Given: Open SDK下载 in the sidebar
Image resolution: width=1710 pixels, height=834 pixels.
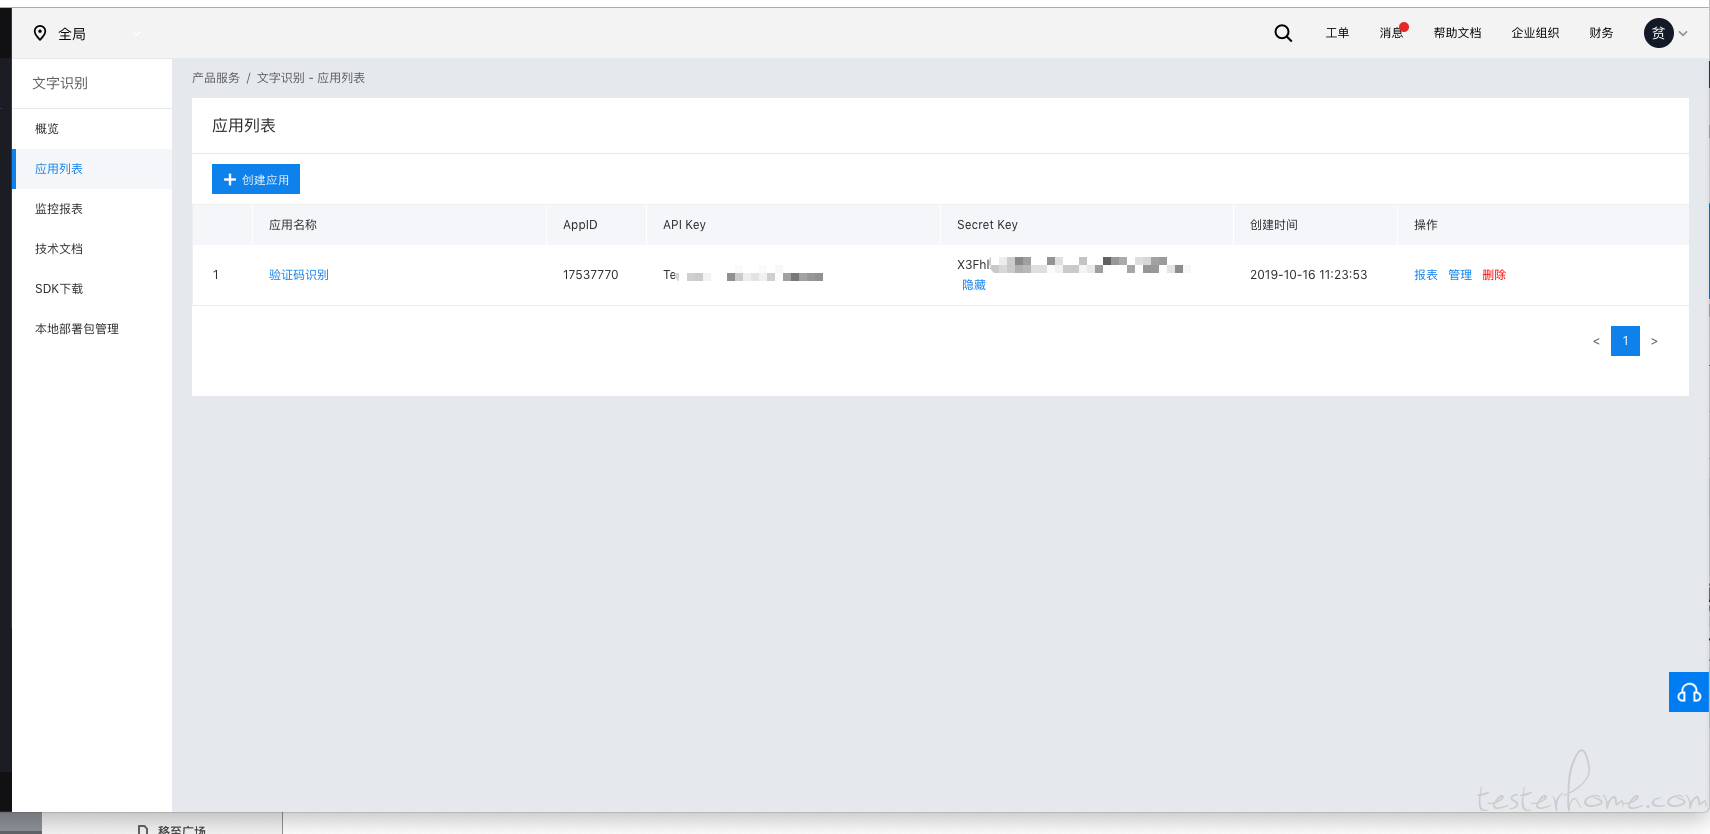Looking at the screenshot, I should [x=92, y=289].
